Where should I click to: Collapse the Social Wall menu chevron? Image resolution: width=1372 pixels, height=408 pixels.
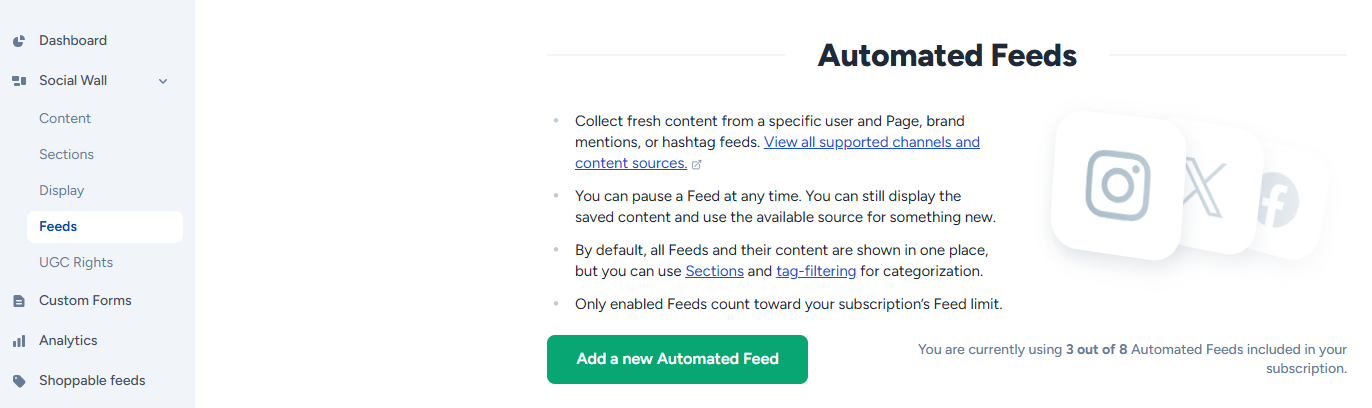pos(163,81)
